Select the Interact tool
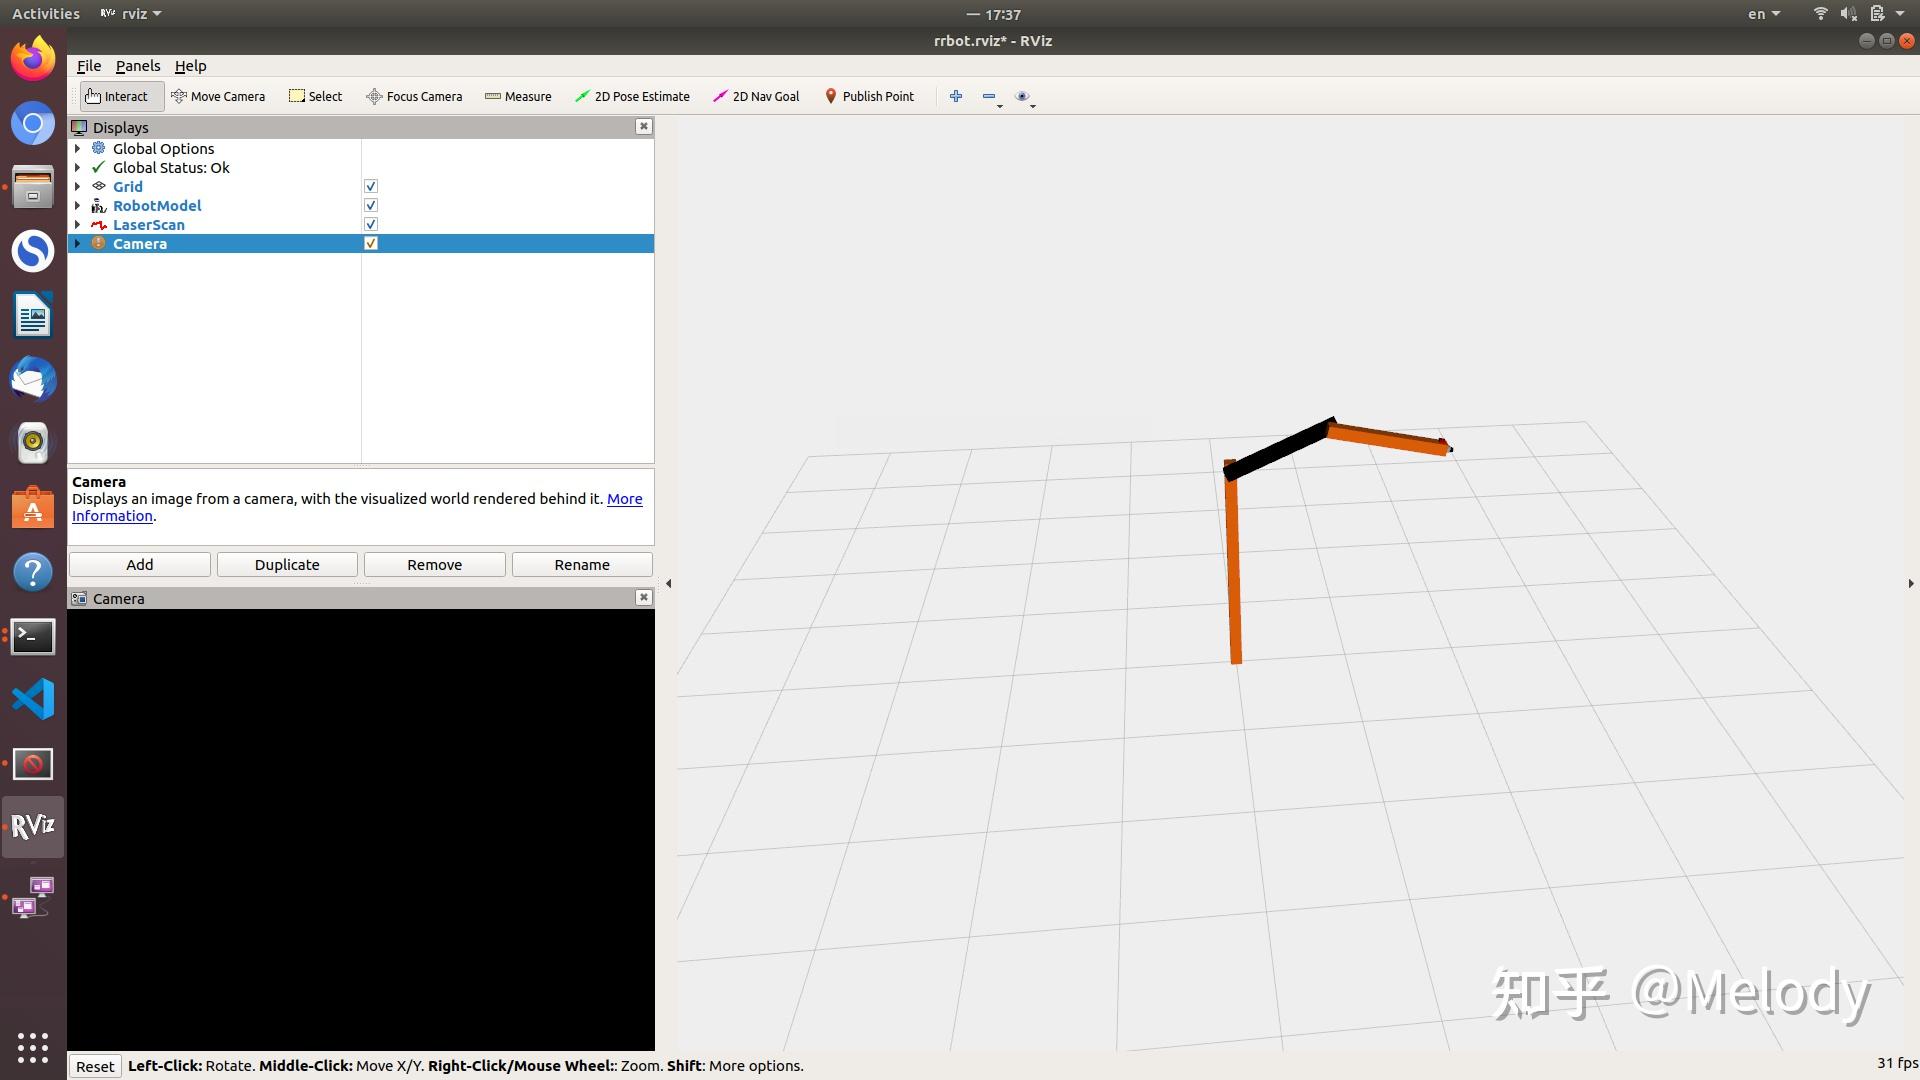The height and width of the screenshot is (1080, 1920). [118, 96]
